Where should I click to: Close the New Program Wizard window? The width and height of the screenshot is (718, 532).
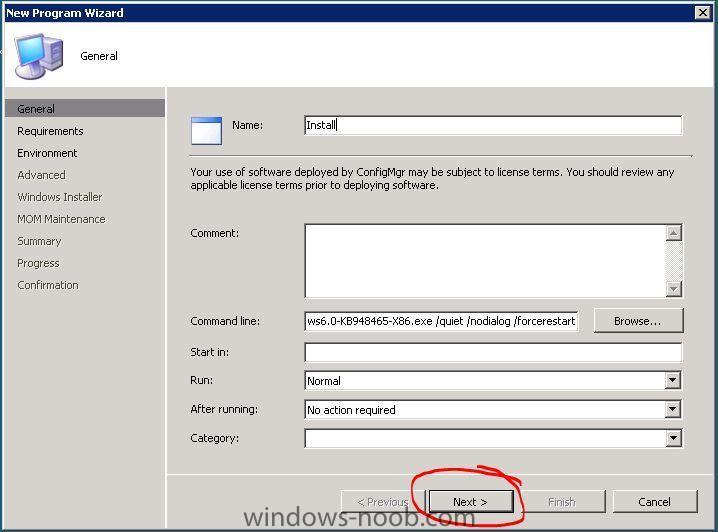(x=702, y=12)
